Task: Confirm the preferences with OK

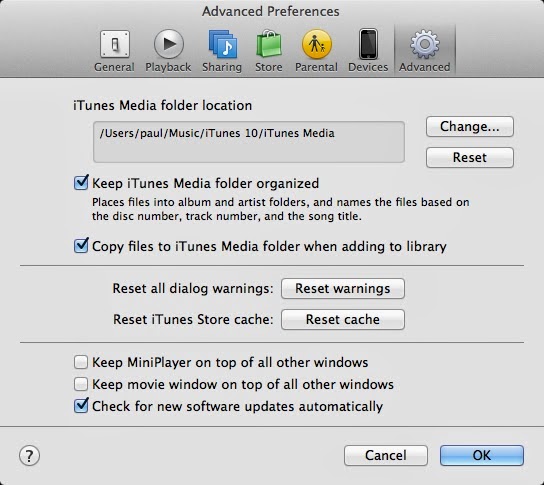Action: coord(482,456)
